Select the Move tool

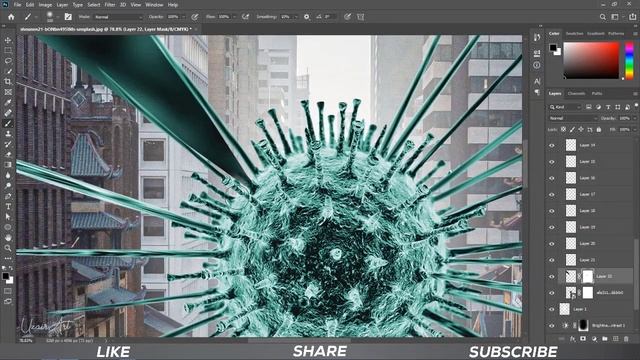coord(8,40)
